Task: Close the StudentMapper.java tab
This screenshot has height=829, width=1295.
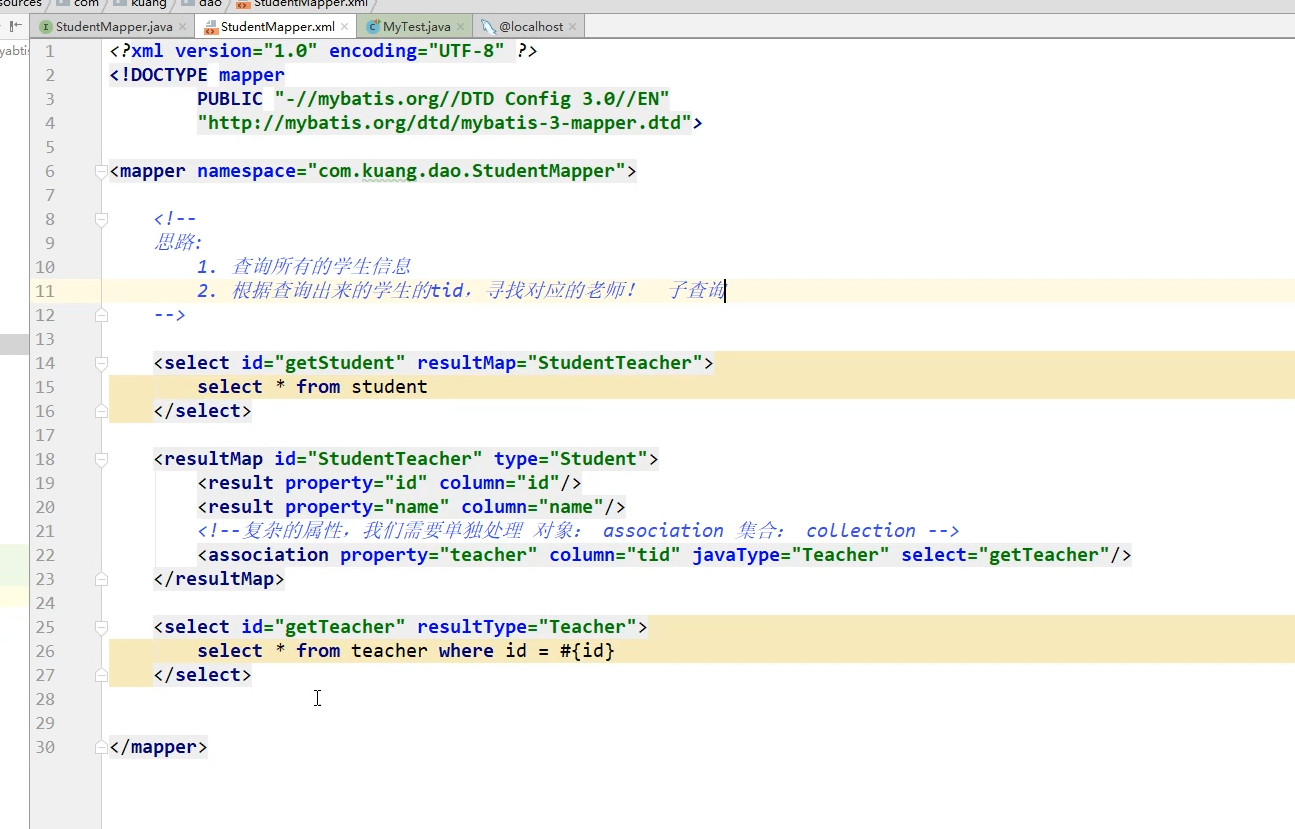Action: coord(183,27)
